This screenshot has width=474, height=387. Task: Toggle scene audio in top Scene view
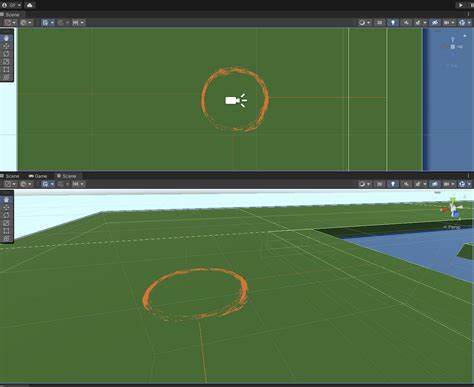coord(406,23)
